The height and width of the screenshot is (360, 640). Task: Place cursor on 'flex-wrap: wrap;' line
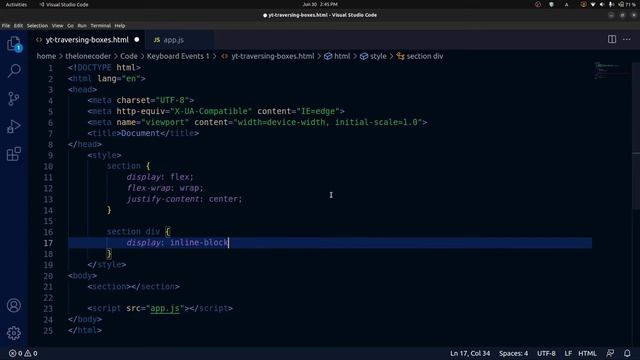(x=164, y=188)
